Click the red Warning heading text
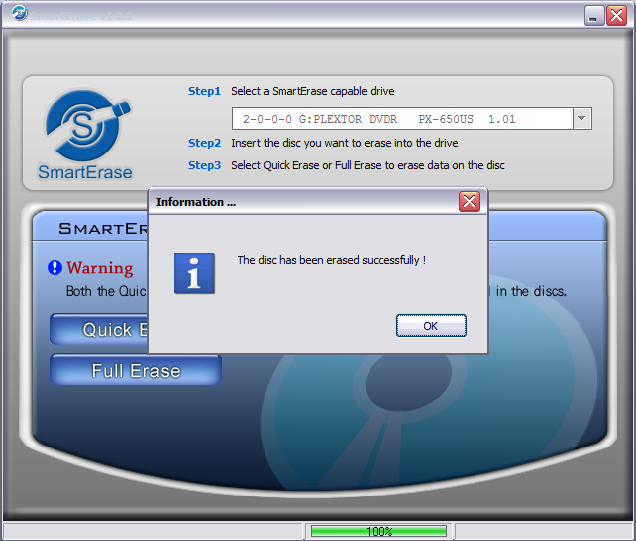 [100, 268]
